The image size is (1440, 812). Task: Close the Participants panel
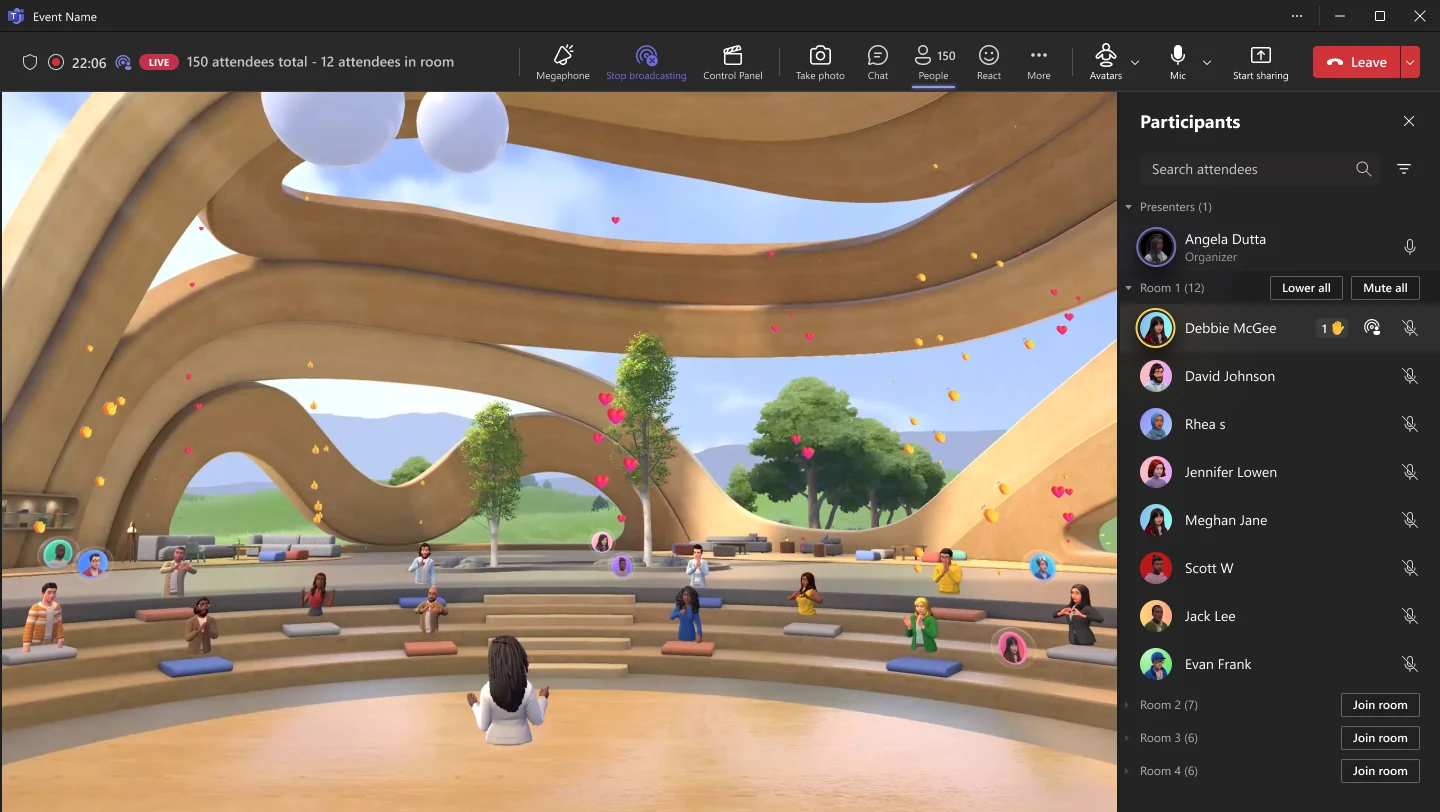point(1409,121)
